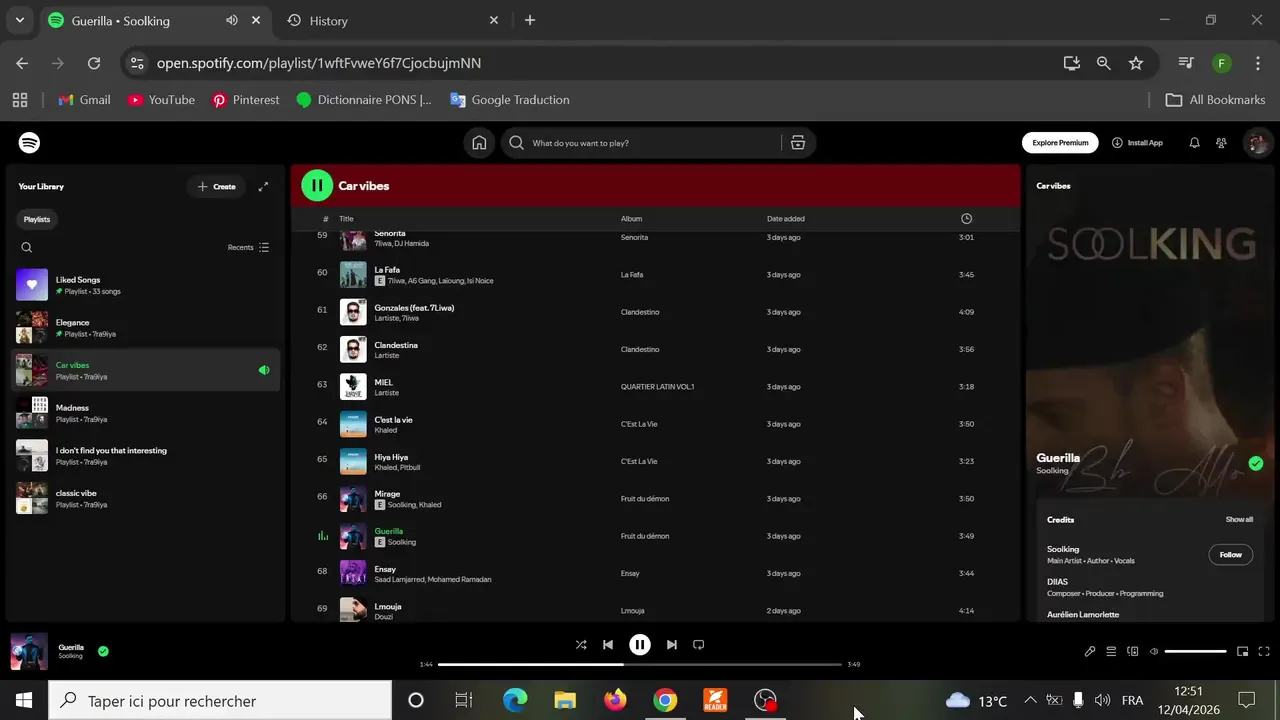This screenshot has width=1280, height=720.
Task: Open the classic vibe playlist
Action: coord(145,498)
